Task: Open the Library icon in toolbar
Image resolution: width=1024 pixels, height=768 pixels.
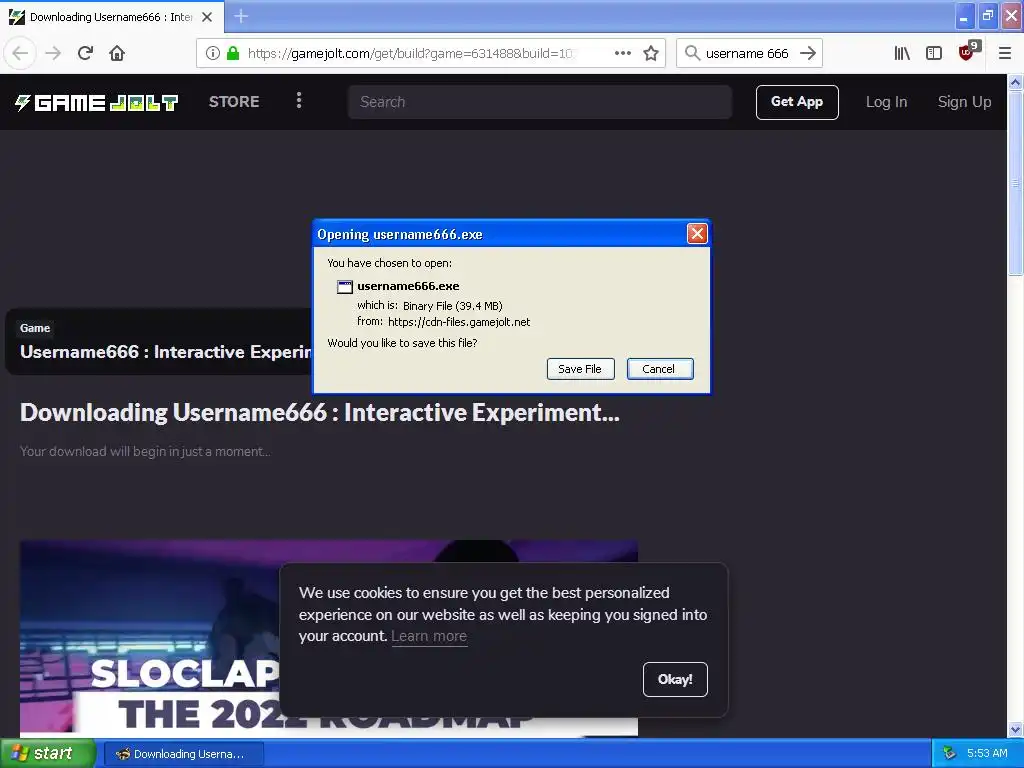Action: [x=902, y=53]
